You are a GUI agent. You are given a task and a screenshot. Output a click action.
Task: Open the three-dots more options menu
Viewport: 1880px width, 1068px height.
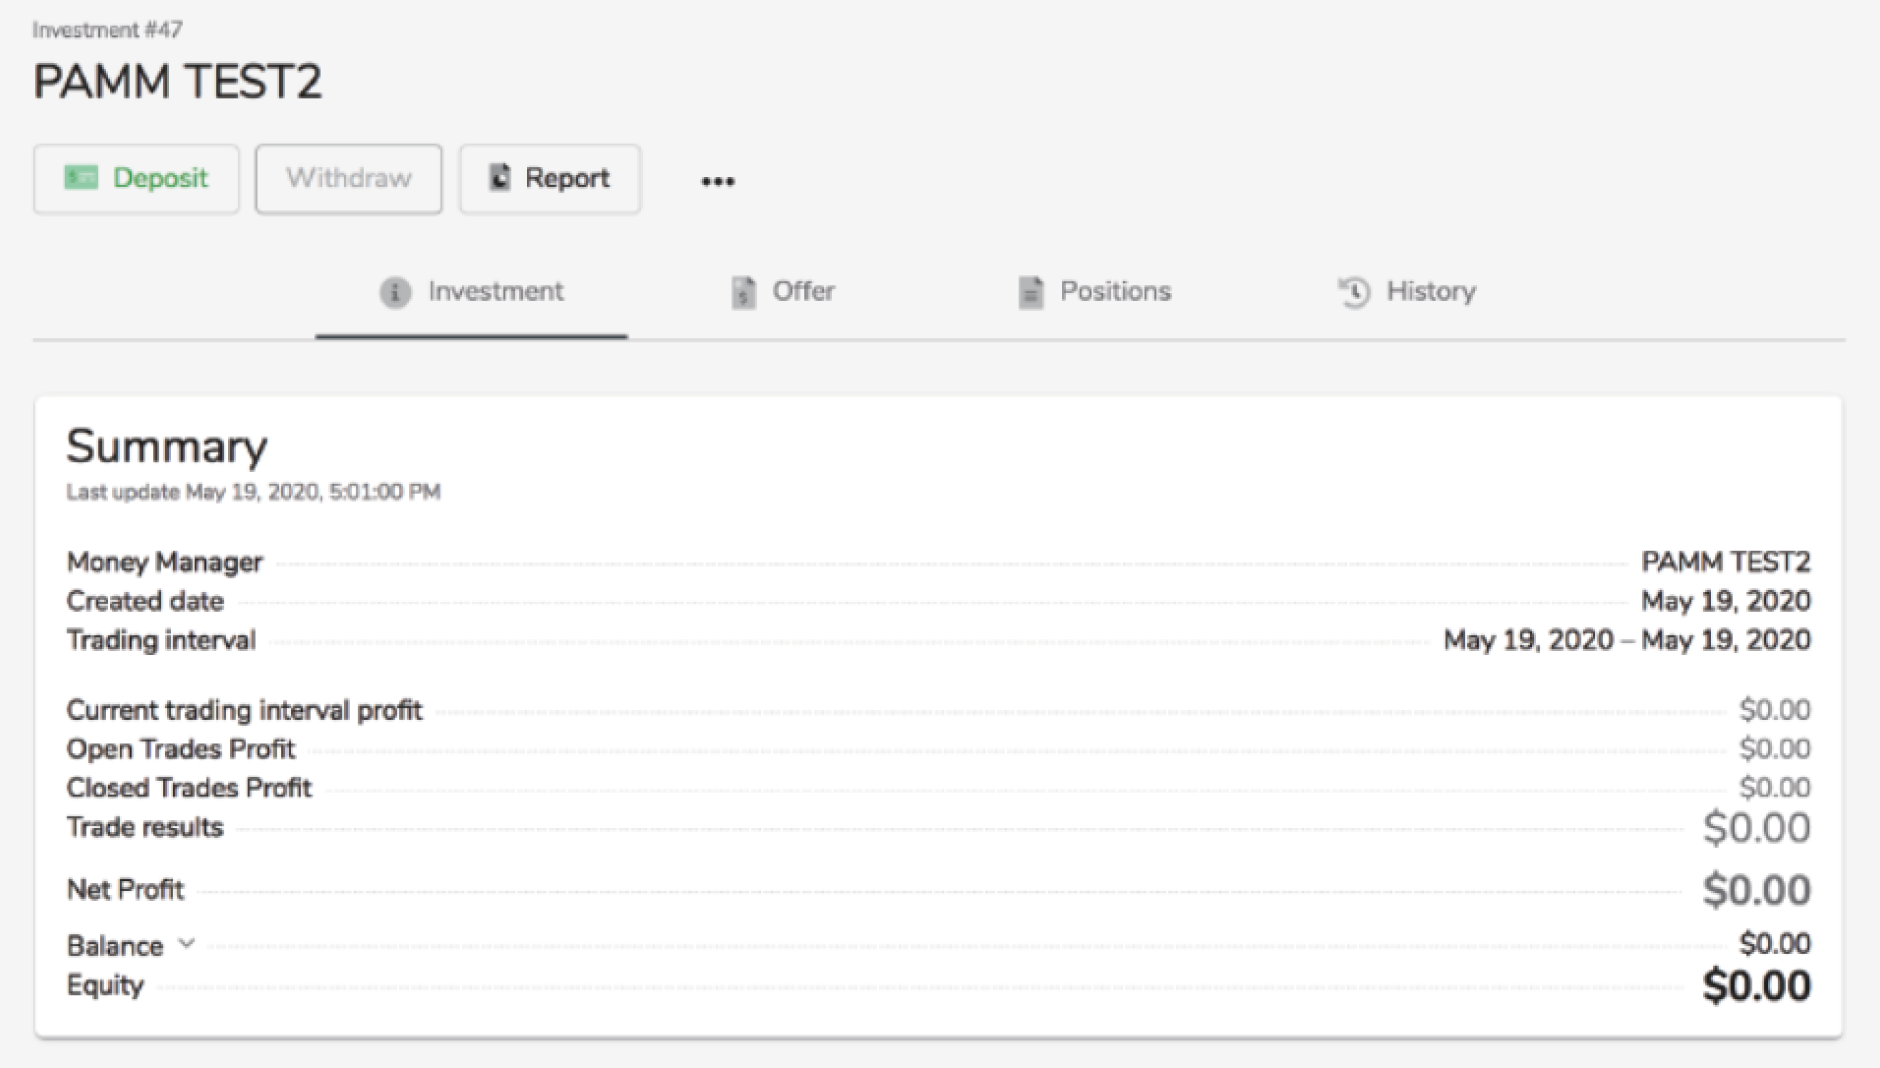(717, 181)
